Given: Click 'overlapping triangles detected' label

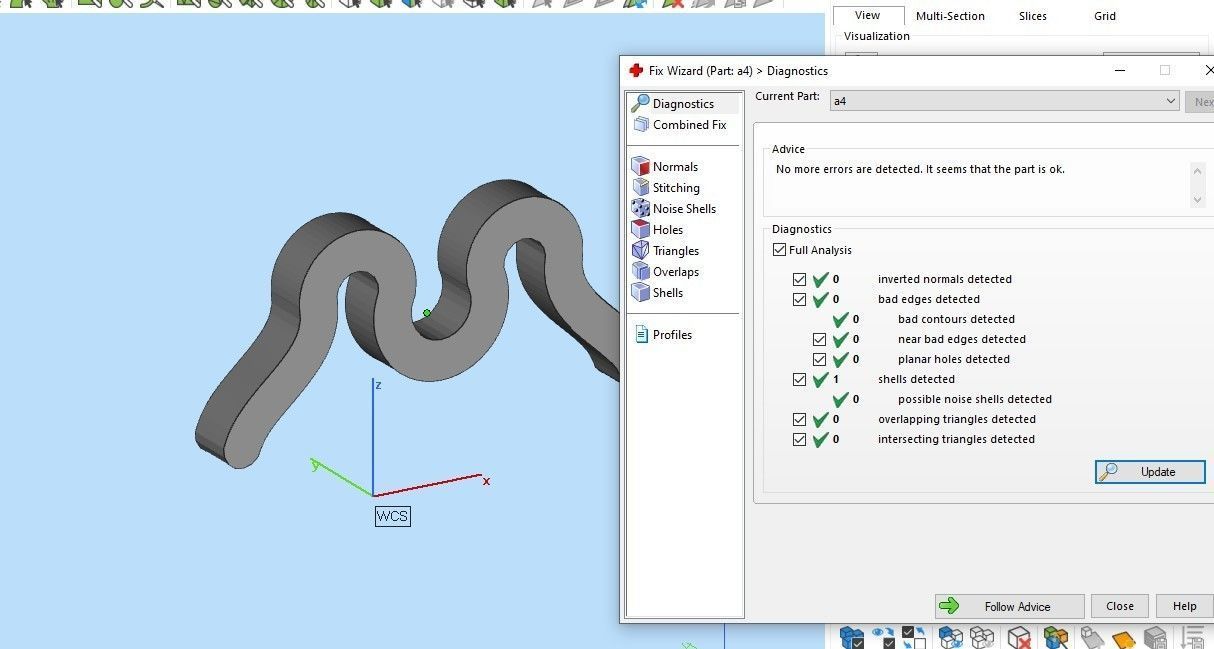Looking at the screenshot, I should tap(957, 419).
